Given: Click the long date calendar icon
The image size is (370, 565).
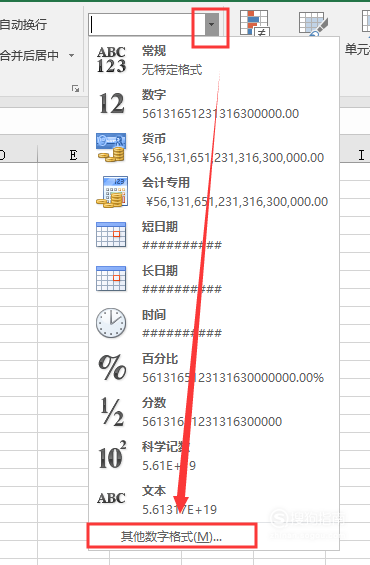Looking at the screenshot, I should [x=111, y=279].
